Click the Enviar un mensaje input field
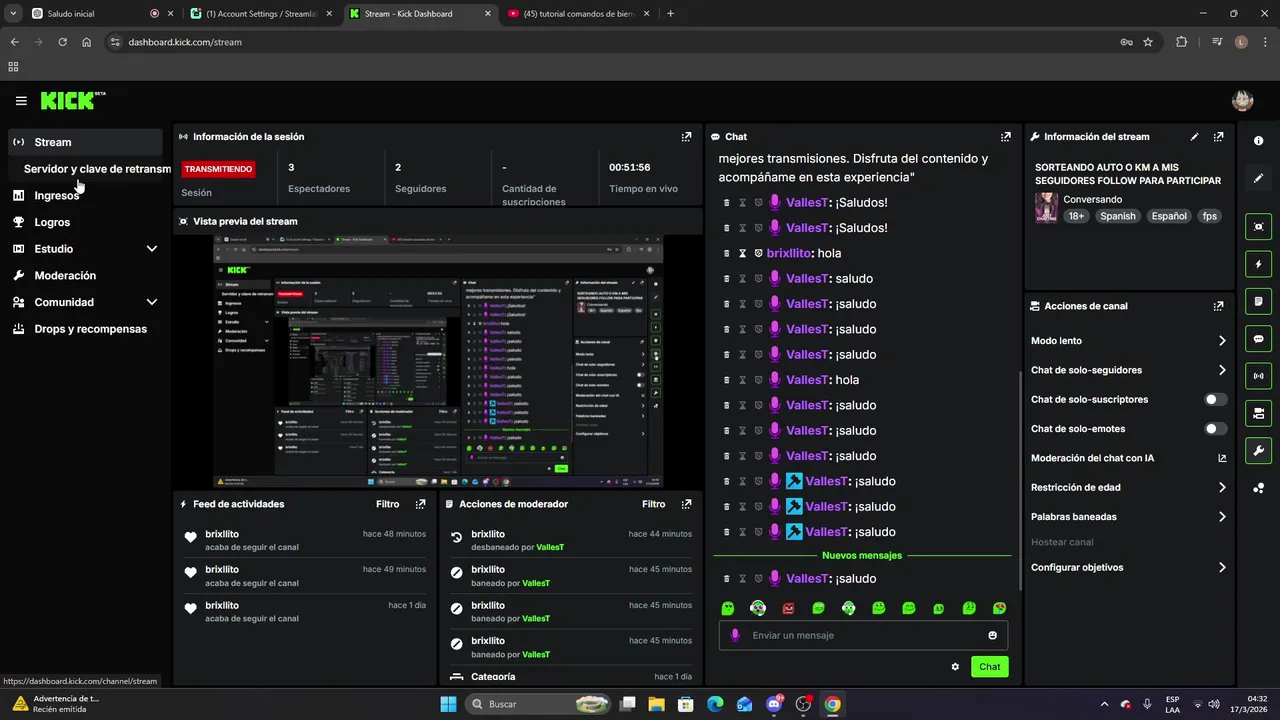Image resolution: width=1280 pixels, height=720 pixels. point(863,635)
